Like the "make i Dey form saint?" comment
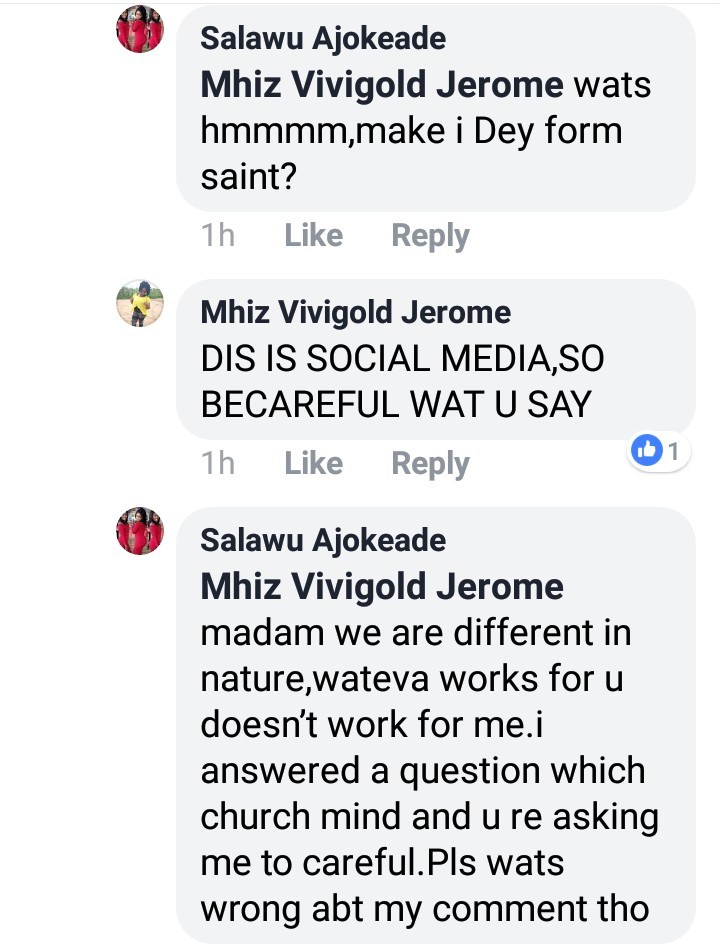720x949 pixels. pos(313,236)
